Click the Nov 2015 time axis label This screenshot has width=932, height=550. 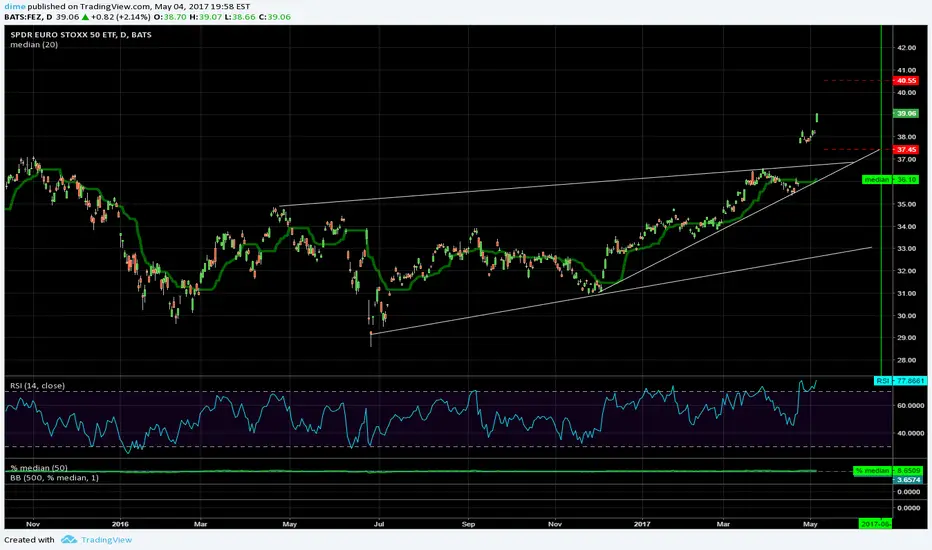[33, 524]
